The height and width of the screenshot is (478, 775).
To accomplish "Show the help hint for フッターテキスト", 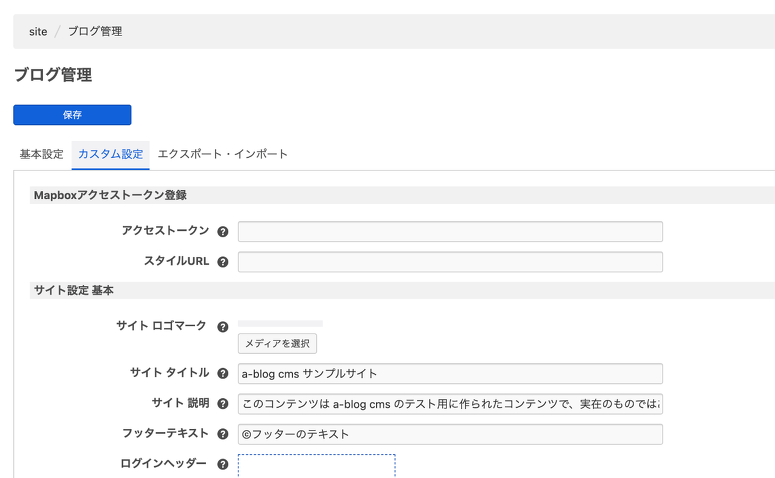I will click(223, 434).
